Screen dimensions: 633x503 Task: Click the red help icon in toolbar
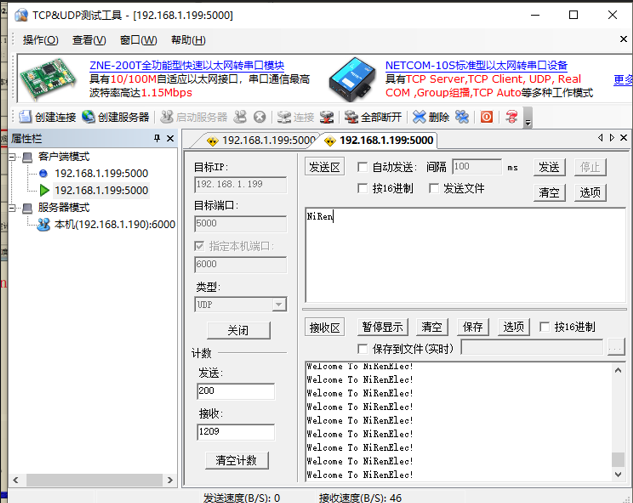pyautogui.click(x=511, y=117)
